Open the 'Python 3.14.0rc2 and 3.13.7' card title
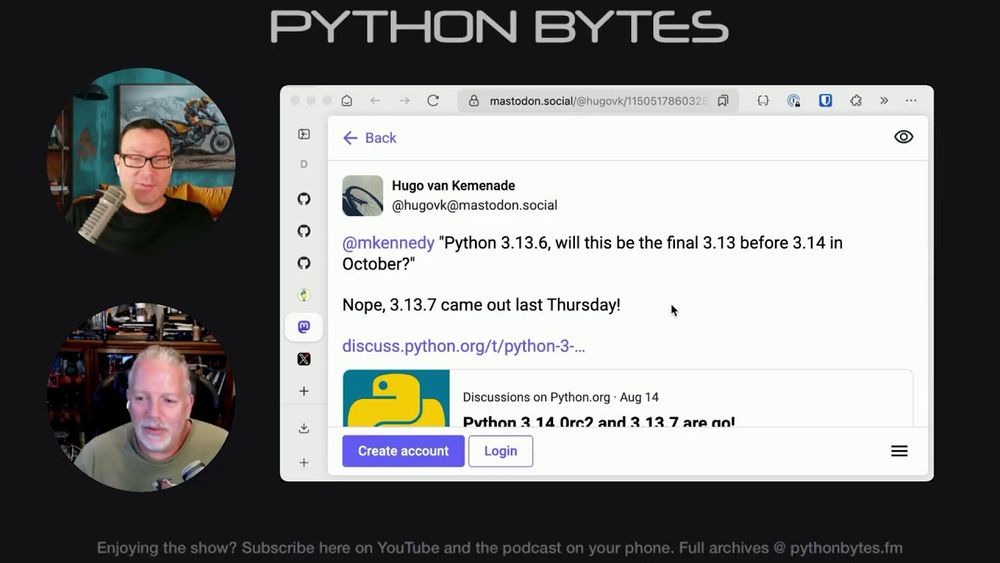Image resolution: width=1000 pixels, height=563 pixels. click(599, 421)
